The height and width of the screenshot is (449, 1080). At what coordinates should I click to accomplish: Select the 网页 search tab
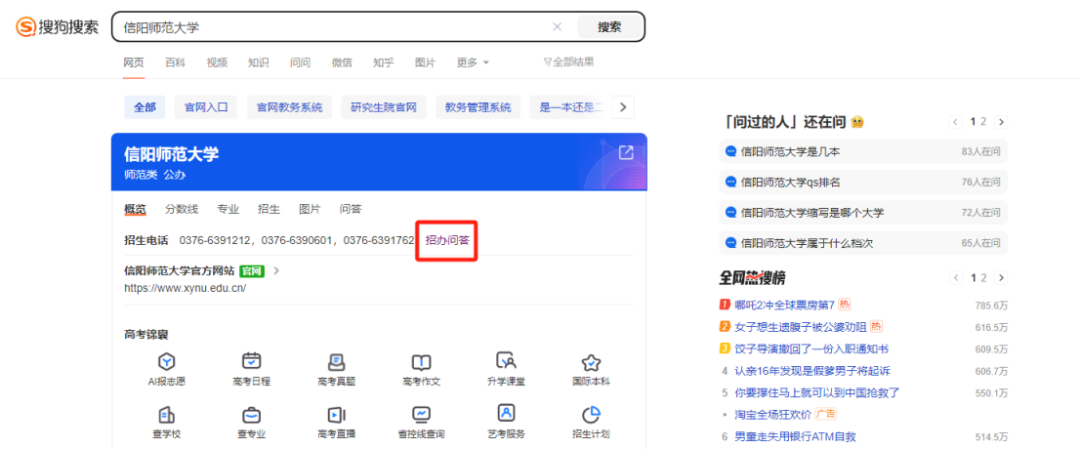[134, 63]
